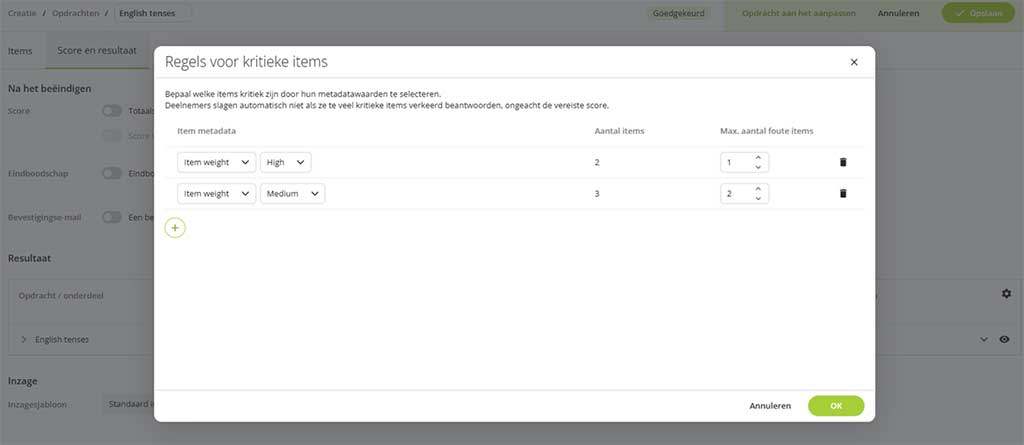Click max wrong items field showing 2
The width and height of the screenshot is (1024, 445).
744,193
